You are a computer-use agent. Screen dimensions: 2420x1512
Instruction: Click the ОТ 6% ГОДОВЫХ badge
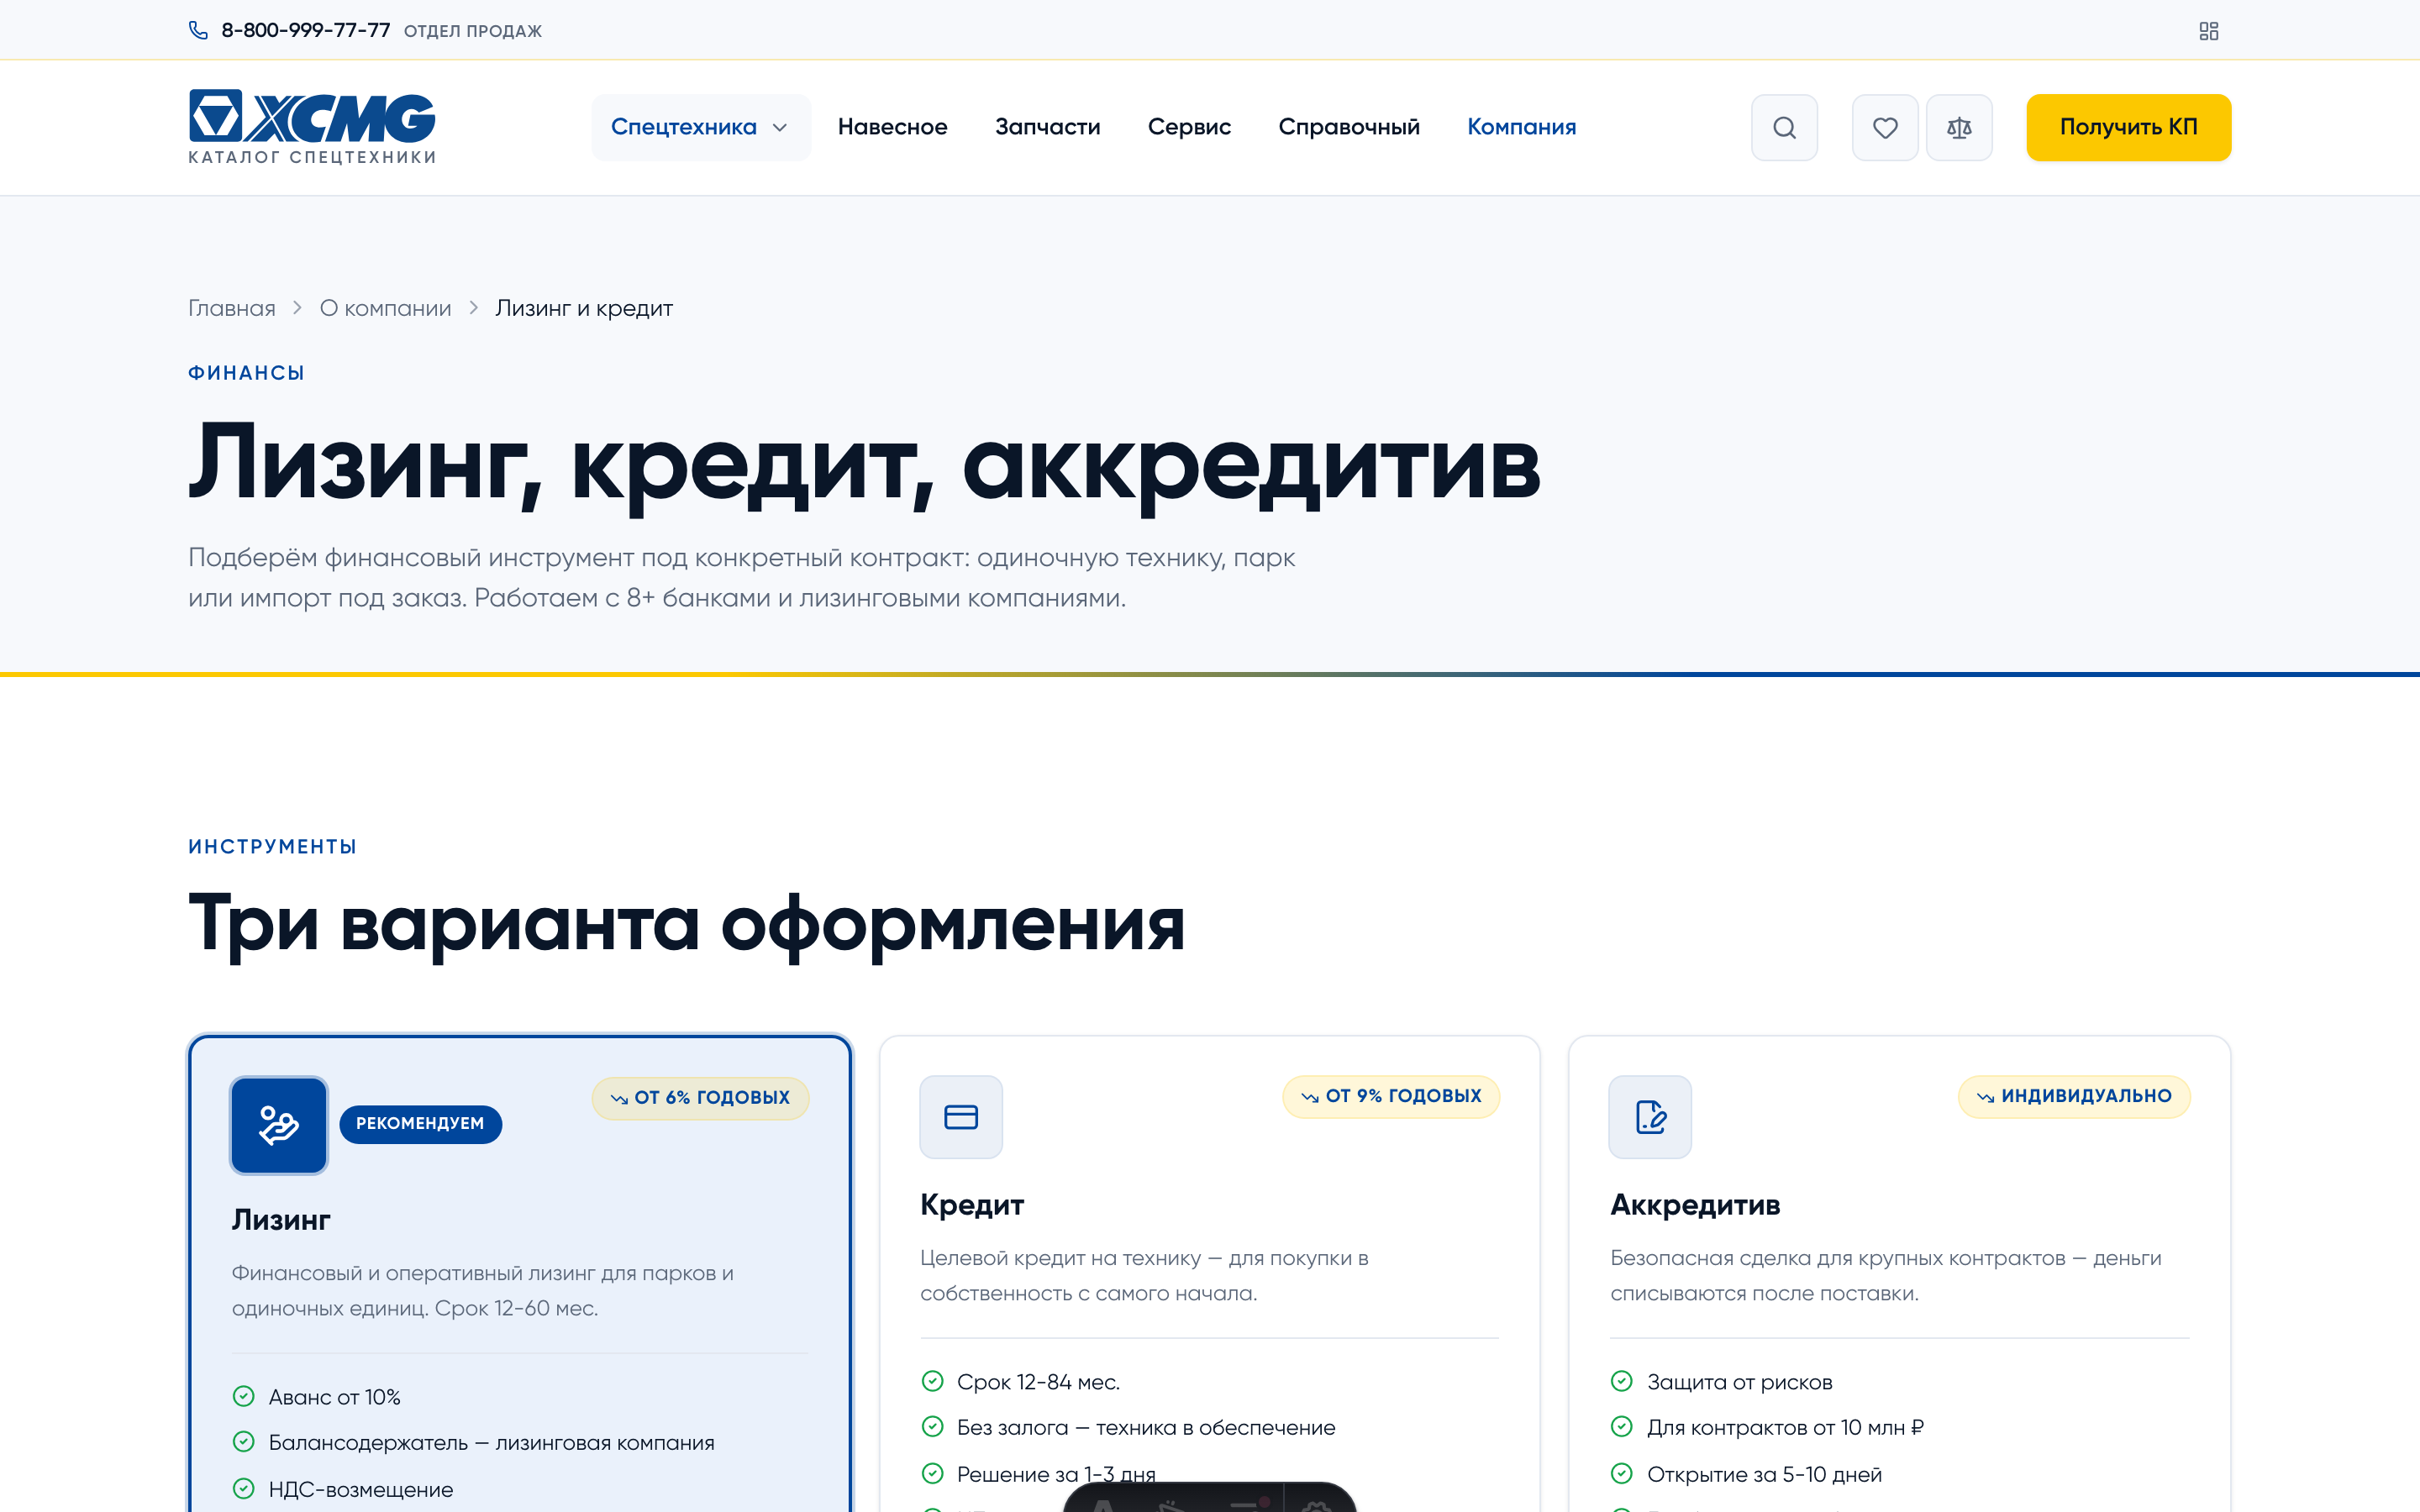[700, 1098]
